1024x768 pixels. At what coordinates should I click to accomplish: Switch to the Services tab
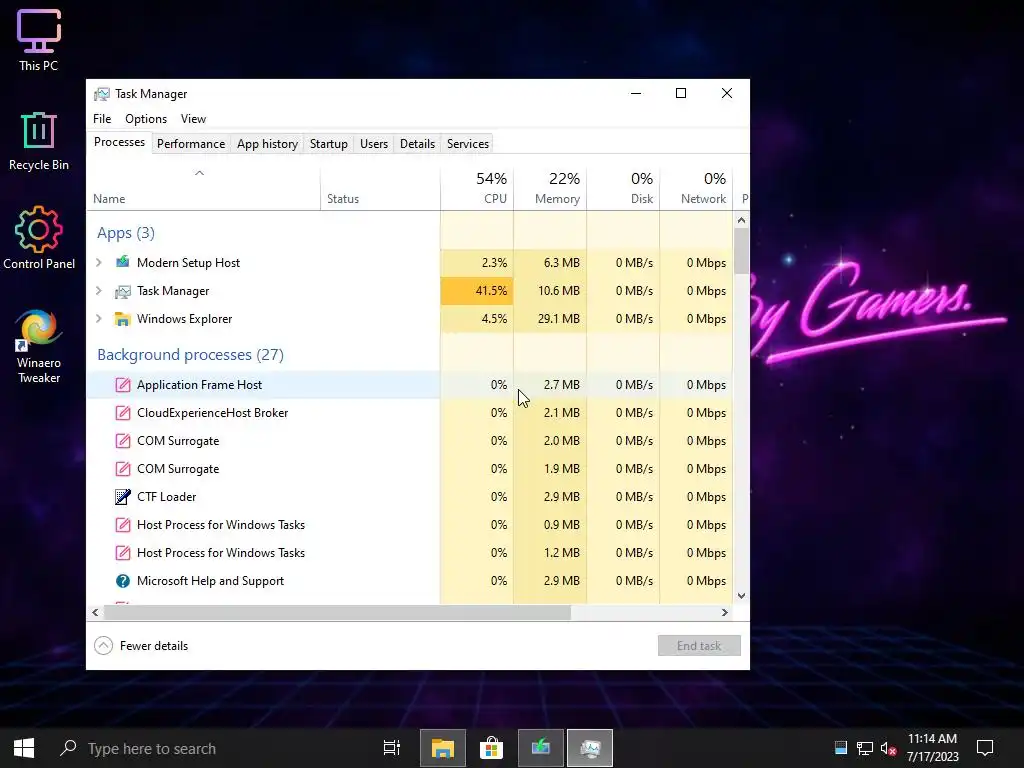(x=468, y=144)
